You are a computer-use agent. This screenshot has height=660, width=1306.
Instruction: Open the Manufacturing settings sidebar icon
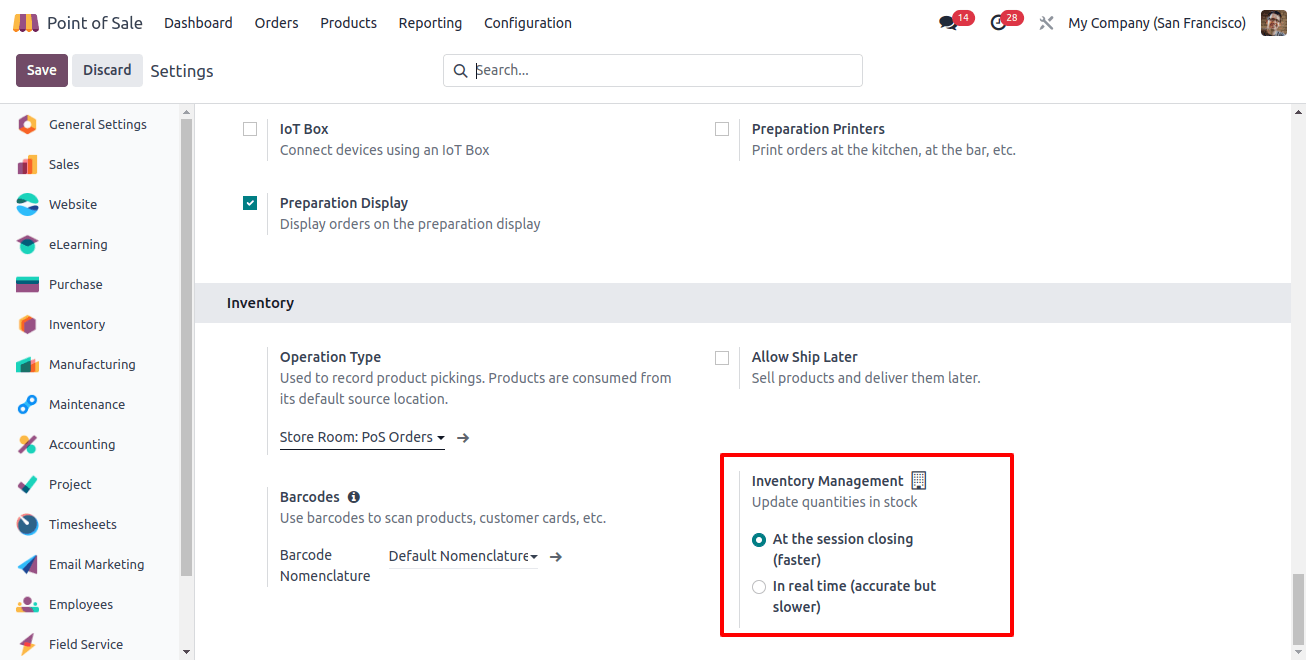(x=28, y=365)
